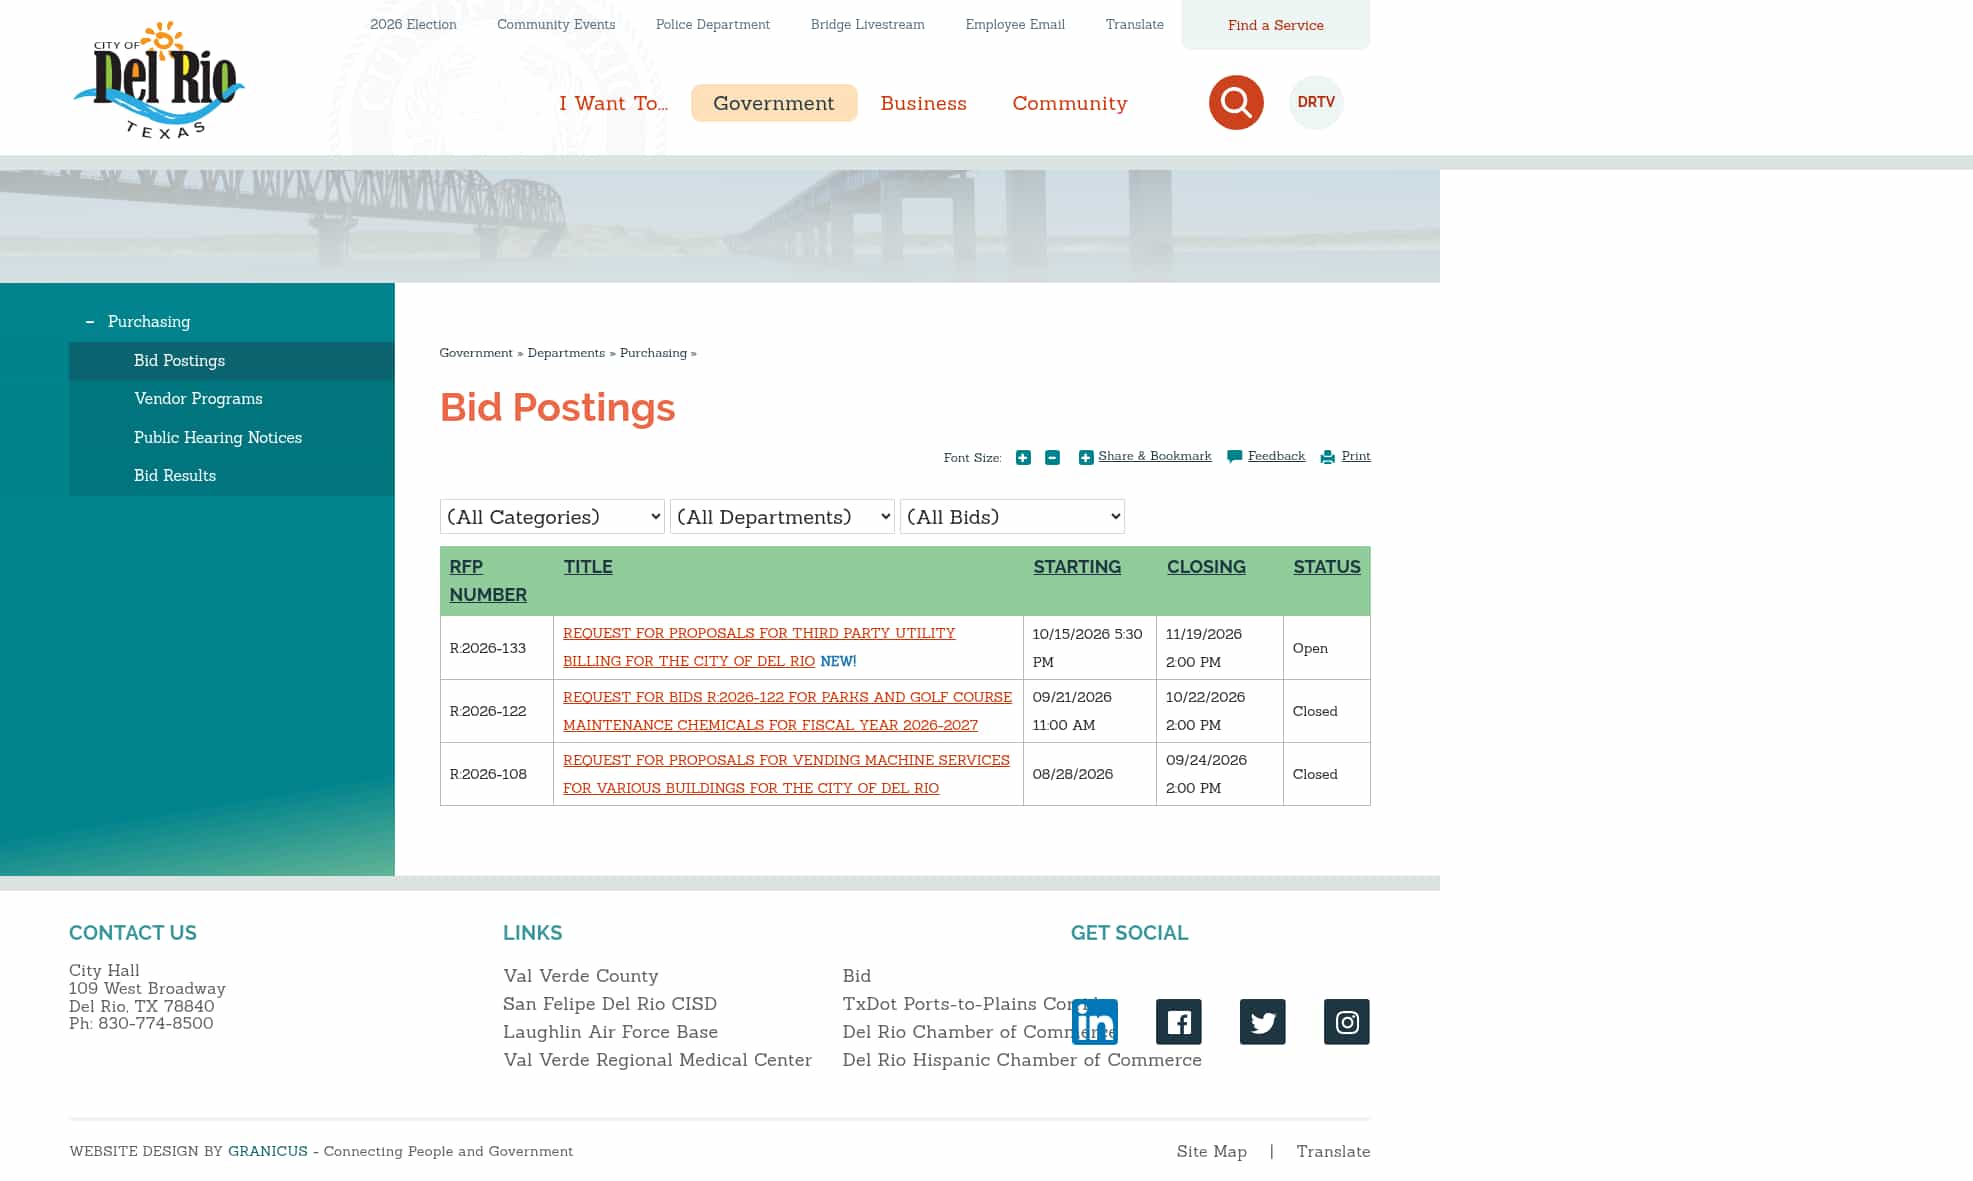Increase font size with plus icon

click(x=1023, y=457)
